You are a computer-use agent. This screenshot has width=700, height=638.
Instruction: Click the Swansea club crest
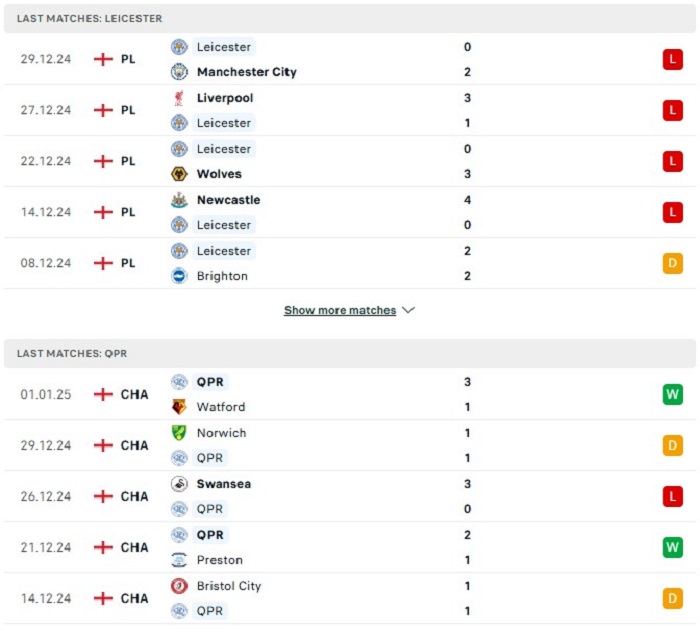[179, 484]
